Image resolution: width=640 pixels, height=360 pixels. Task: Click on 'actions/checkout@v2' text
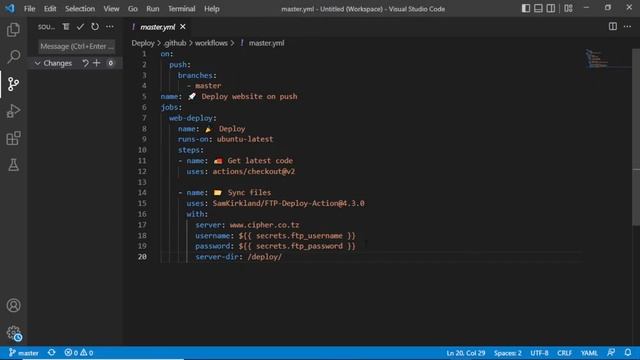point(253,171)
